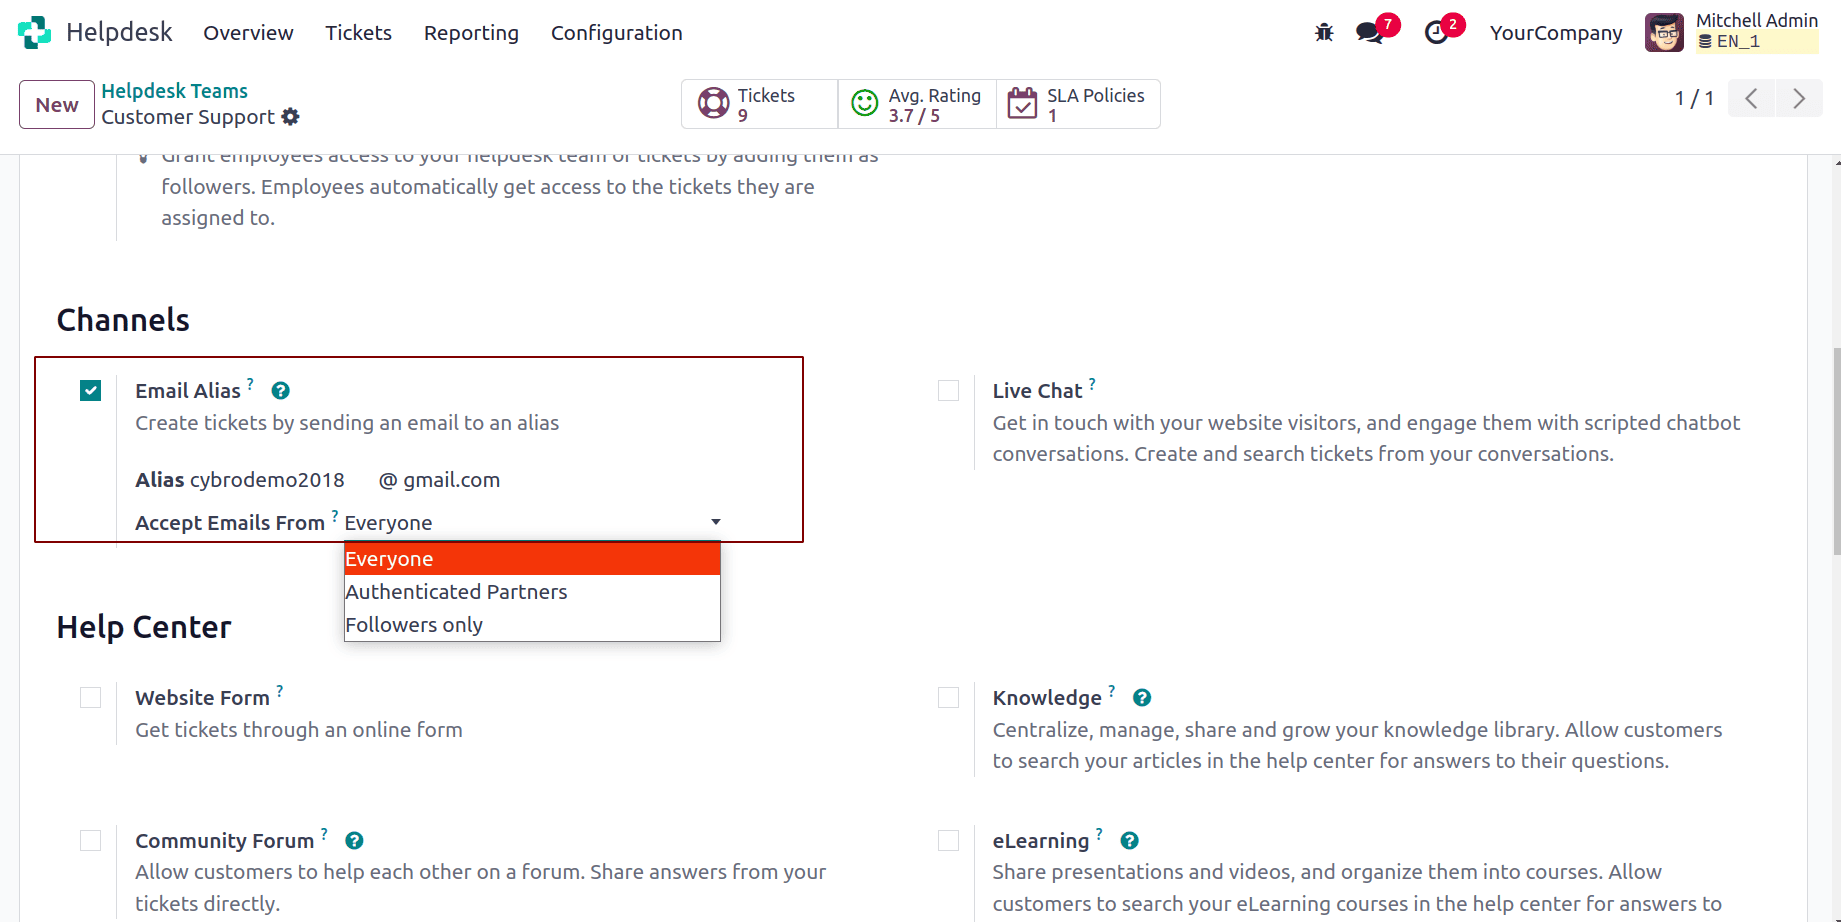Open the messages icon showing 7 notifications
The image size is (1841, 922).
1369,32
